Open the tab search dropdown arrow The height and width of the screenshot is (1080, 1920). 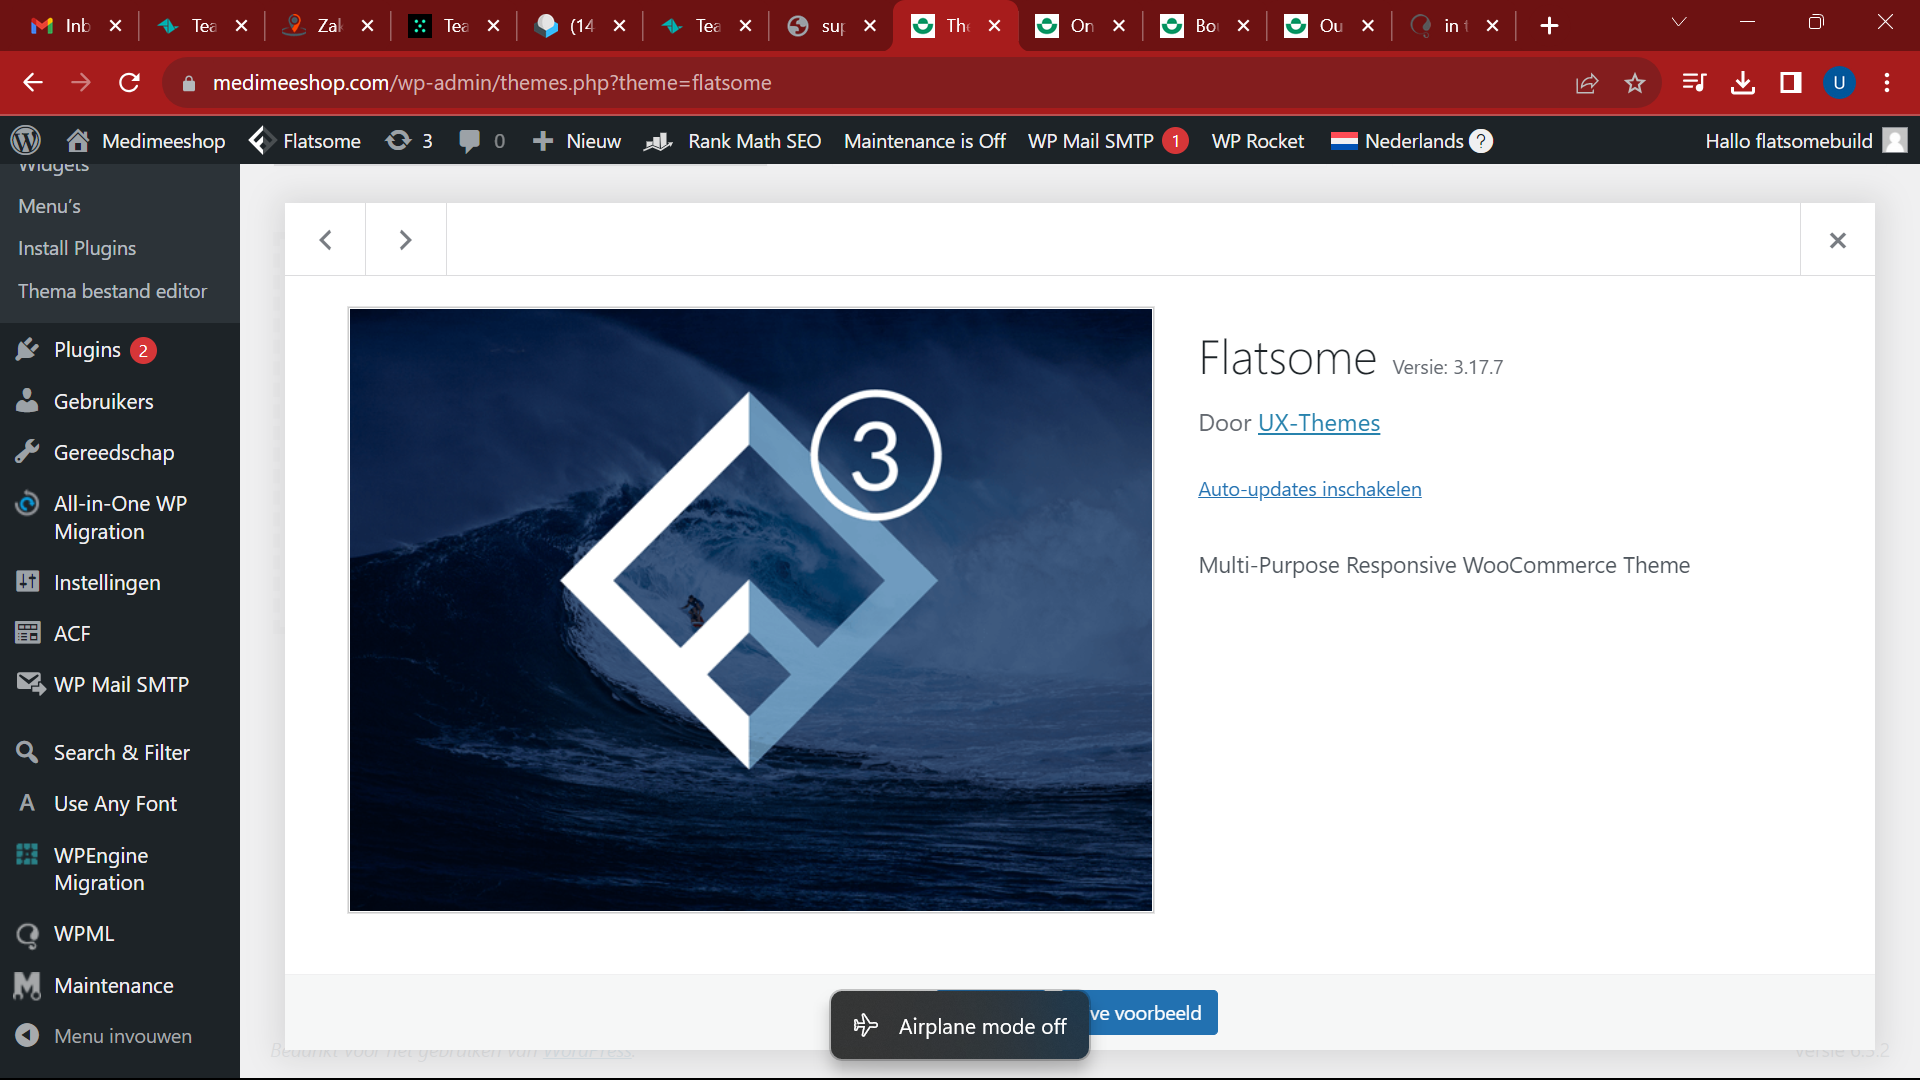pyautogui.click(x=1679, y=22)
